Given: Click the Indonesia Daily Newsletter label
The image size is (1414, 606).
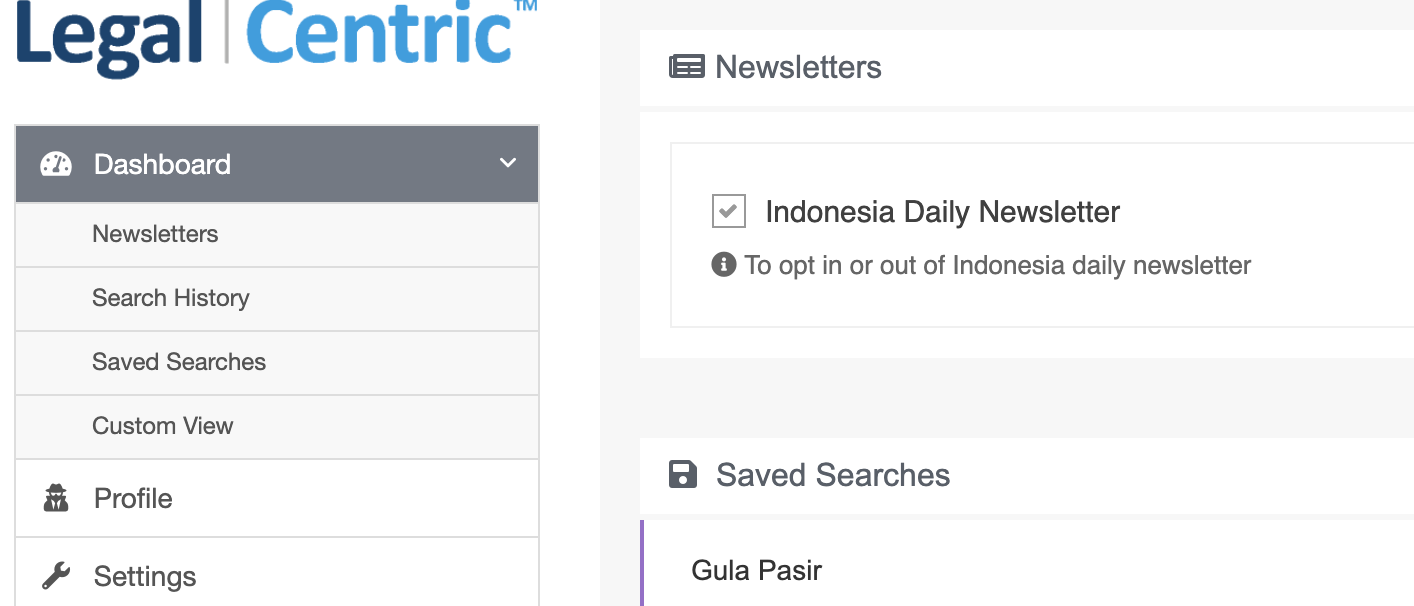Looking at the screenshot, I should pos(942,212).
